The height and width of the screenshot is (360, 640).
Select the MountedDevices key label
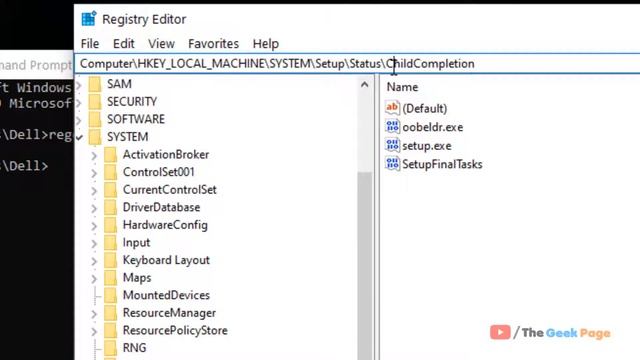point(167,295)
